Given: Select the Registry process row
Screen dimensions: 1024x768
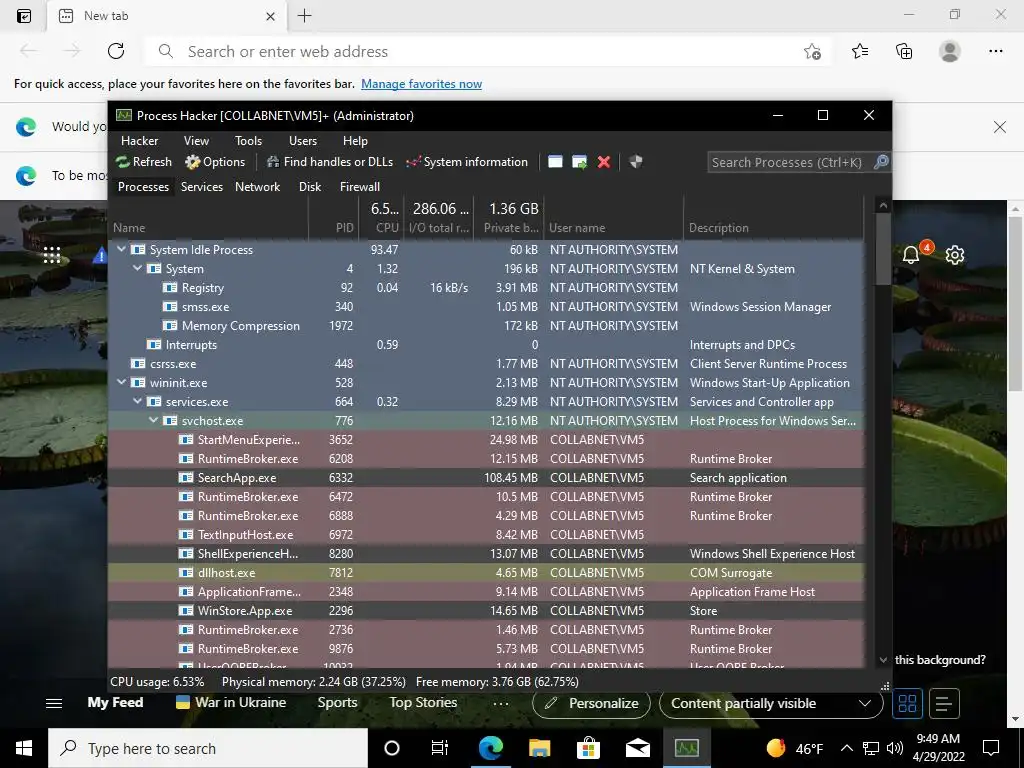Looking at the screenshot, I should pyautogui.click(x=487, y=287).
